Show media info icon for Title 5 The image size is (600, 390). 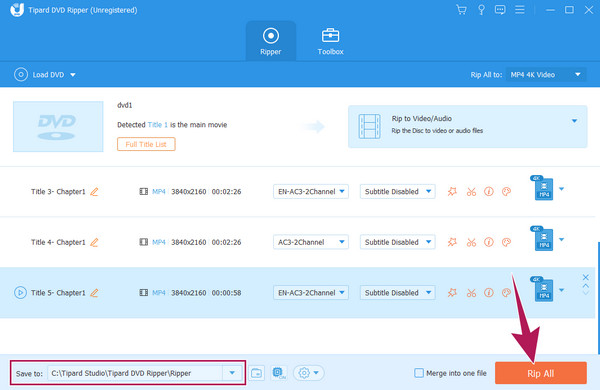pos(489,292)
